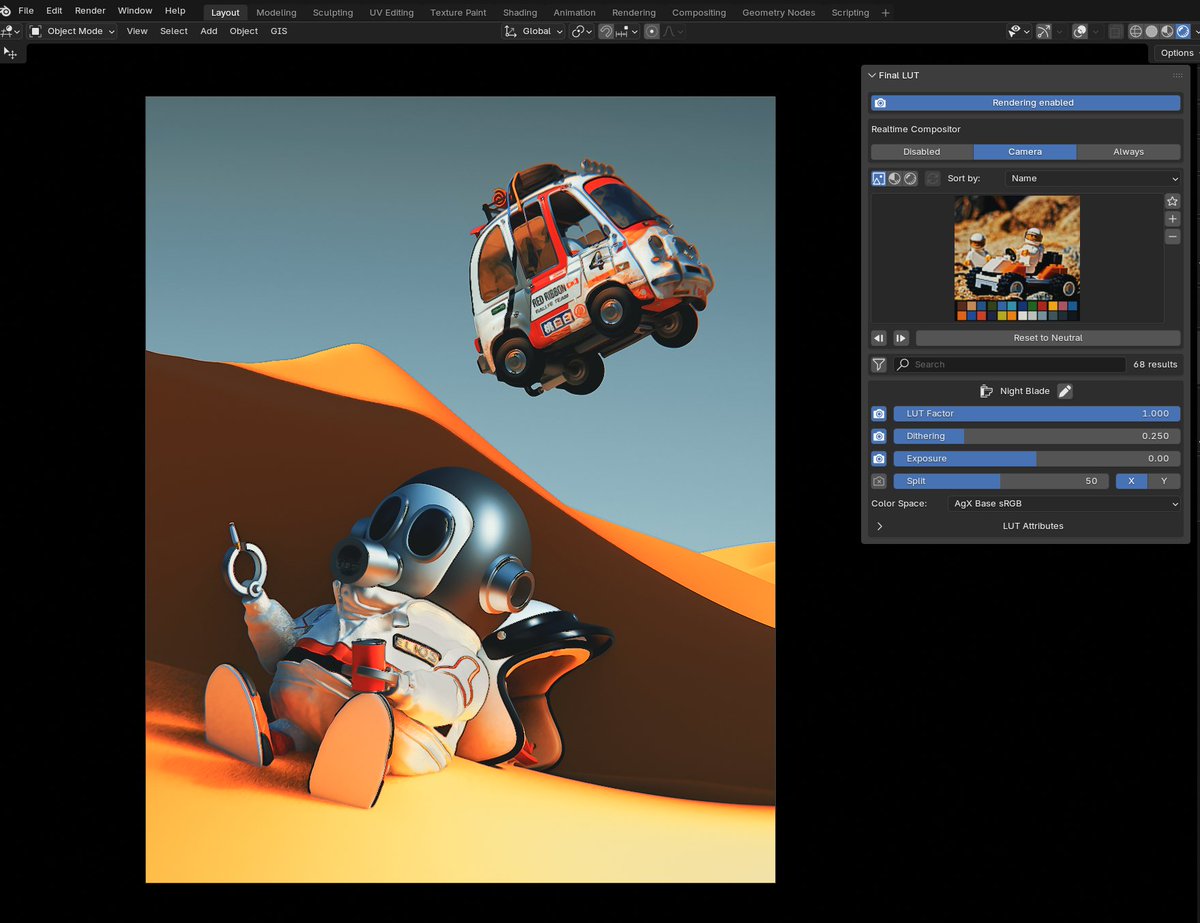Click the image thumbnail view icon
Screen dimensions: 1200x923
click(x=879, y=178)
